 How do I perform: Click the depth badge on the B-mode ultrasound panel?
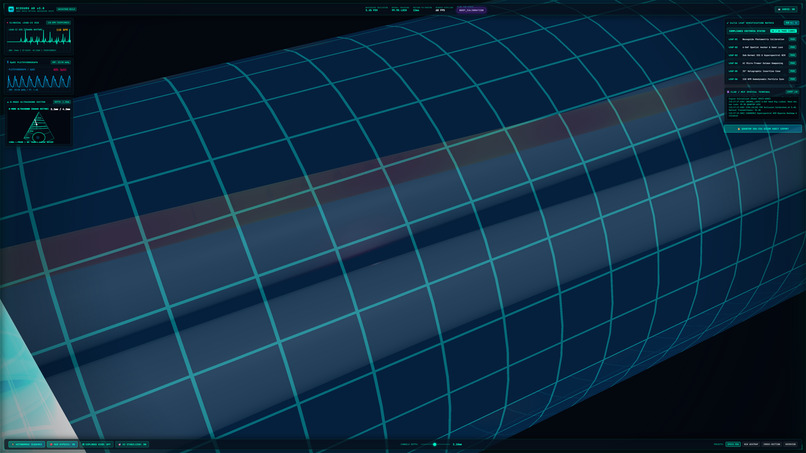pyautogui.click(x=62, y=102)
